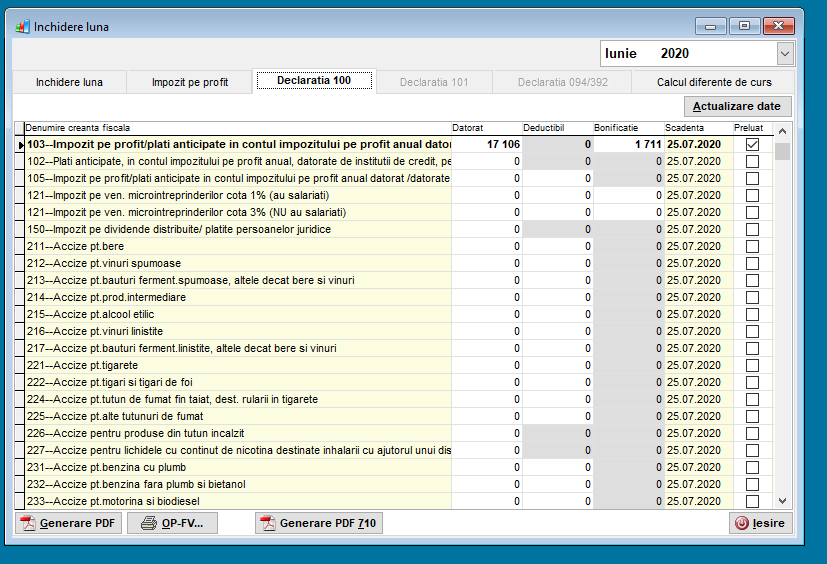
Task: Click the Scadenta column header
Action: coord(698,128)
